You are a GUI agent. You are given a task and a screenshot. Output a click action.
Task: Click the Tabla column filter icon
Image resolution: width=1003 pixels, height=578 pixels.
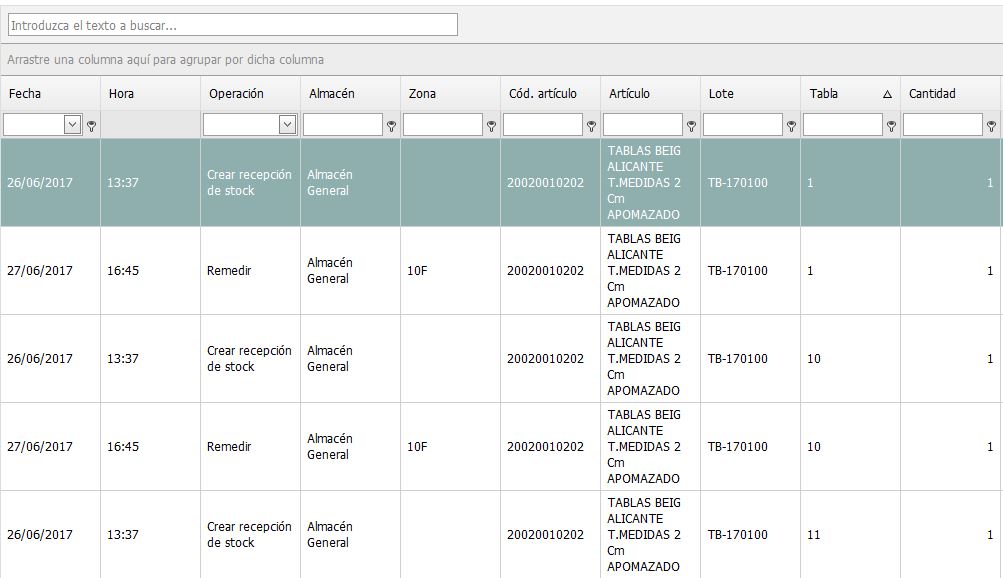pos(892,126)
